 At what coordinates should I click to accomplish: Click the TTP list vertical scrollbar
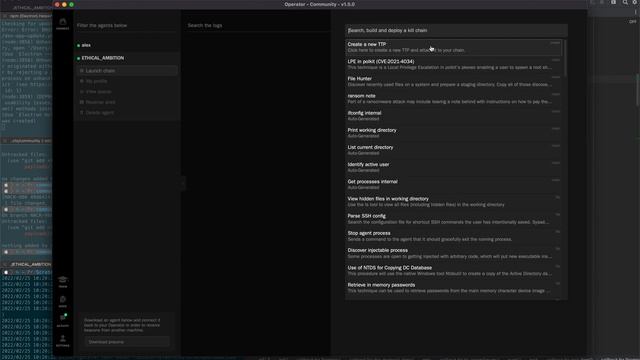click(x=565, y=58)
